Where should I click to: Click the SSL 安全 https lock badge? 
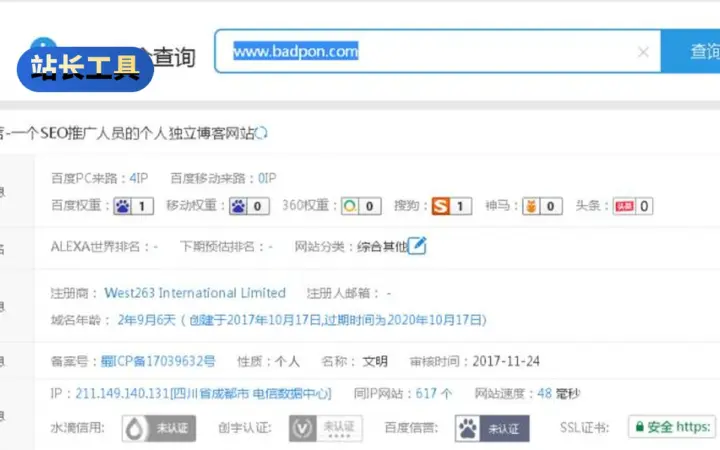(x=672, y=427)
